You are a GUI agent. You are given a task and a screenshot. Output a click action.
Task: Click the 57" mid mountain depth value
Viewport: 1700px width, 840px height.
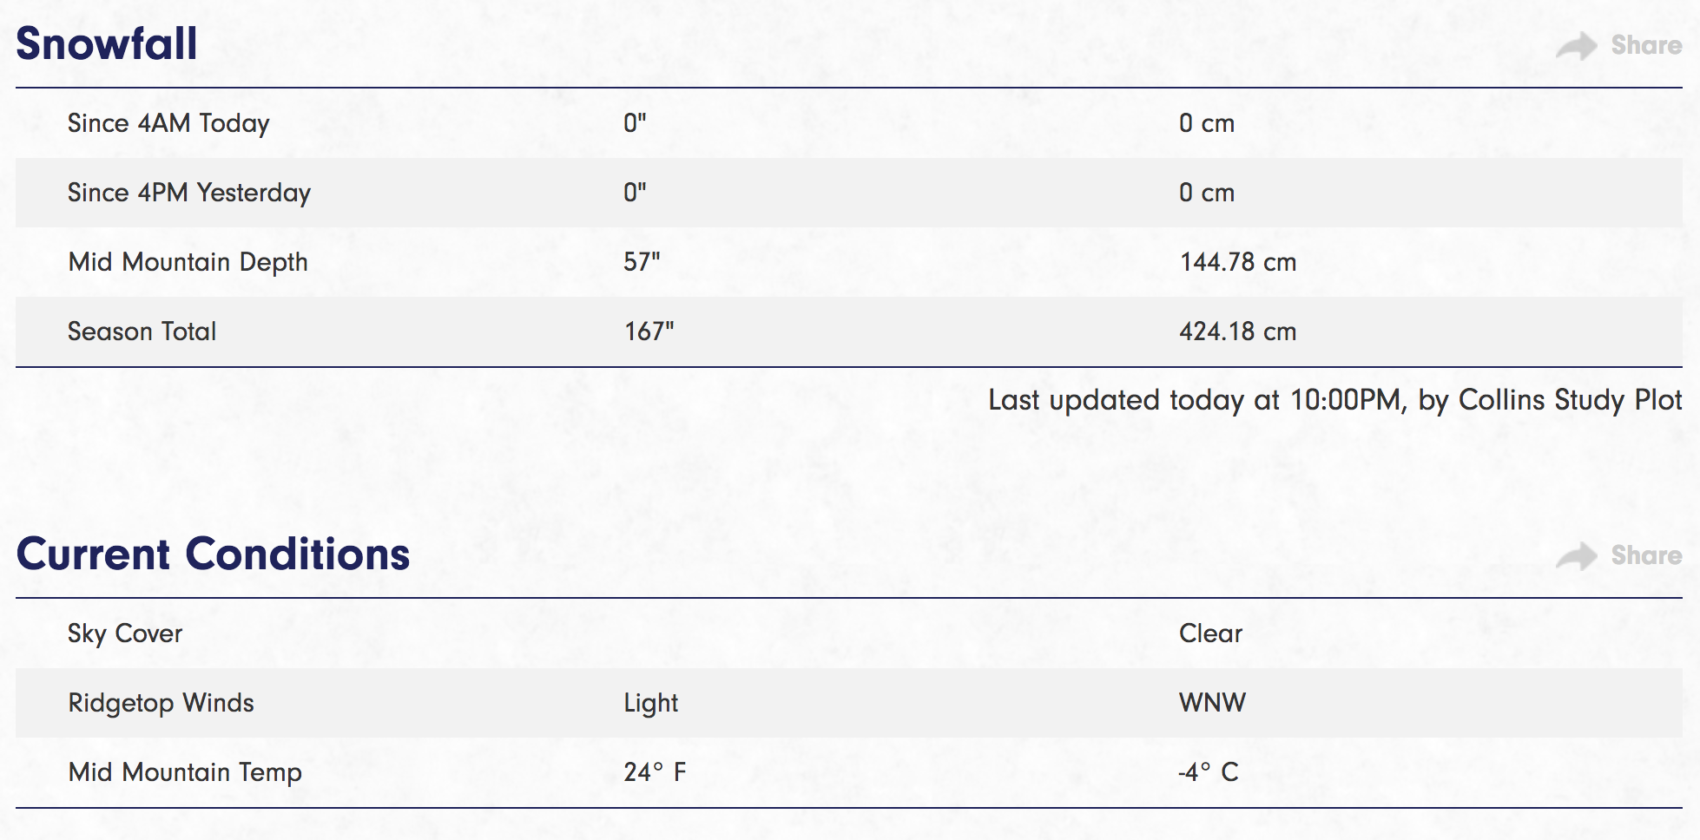pos(642,262)
